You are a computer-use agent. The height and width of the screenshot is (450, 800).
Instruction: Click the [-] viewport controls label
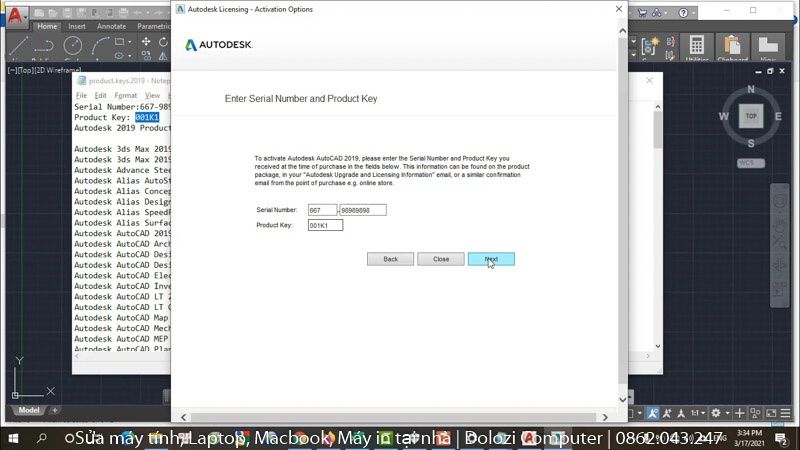tap(11, 70)
